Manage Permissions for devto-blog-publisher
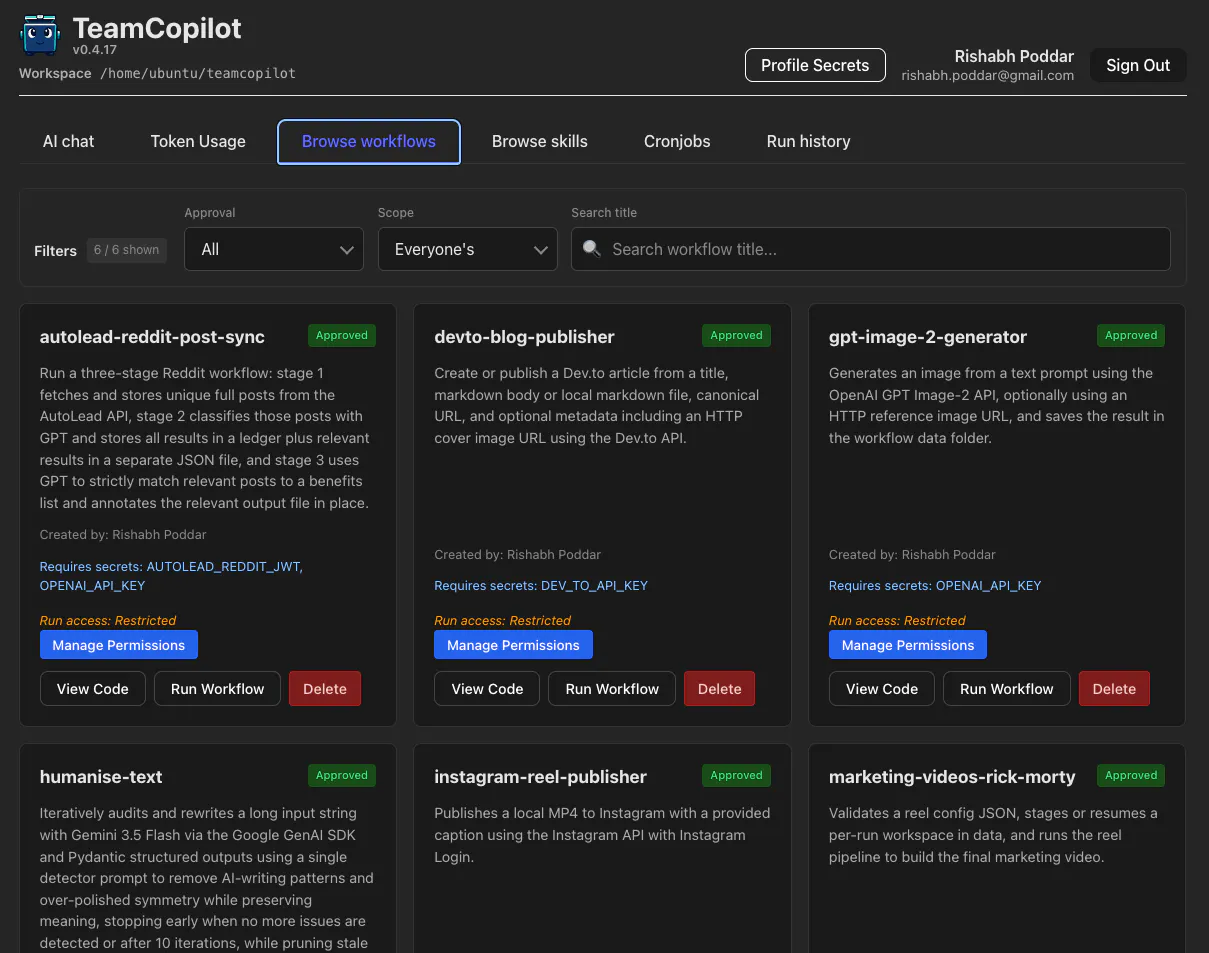Viewport: 1209px width, 953px height. point(513,645)
